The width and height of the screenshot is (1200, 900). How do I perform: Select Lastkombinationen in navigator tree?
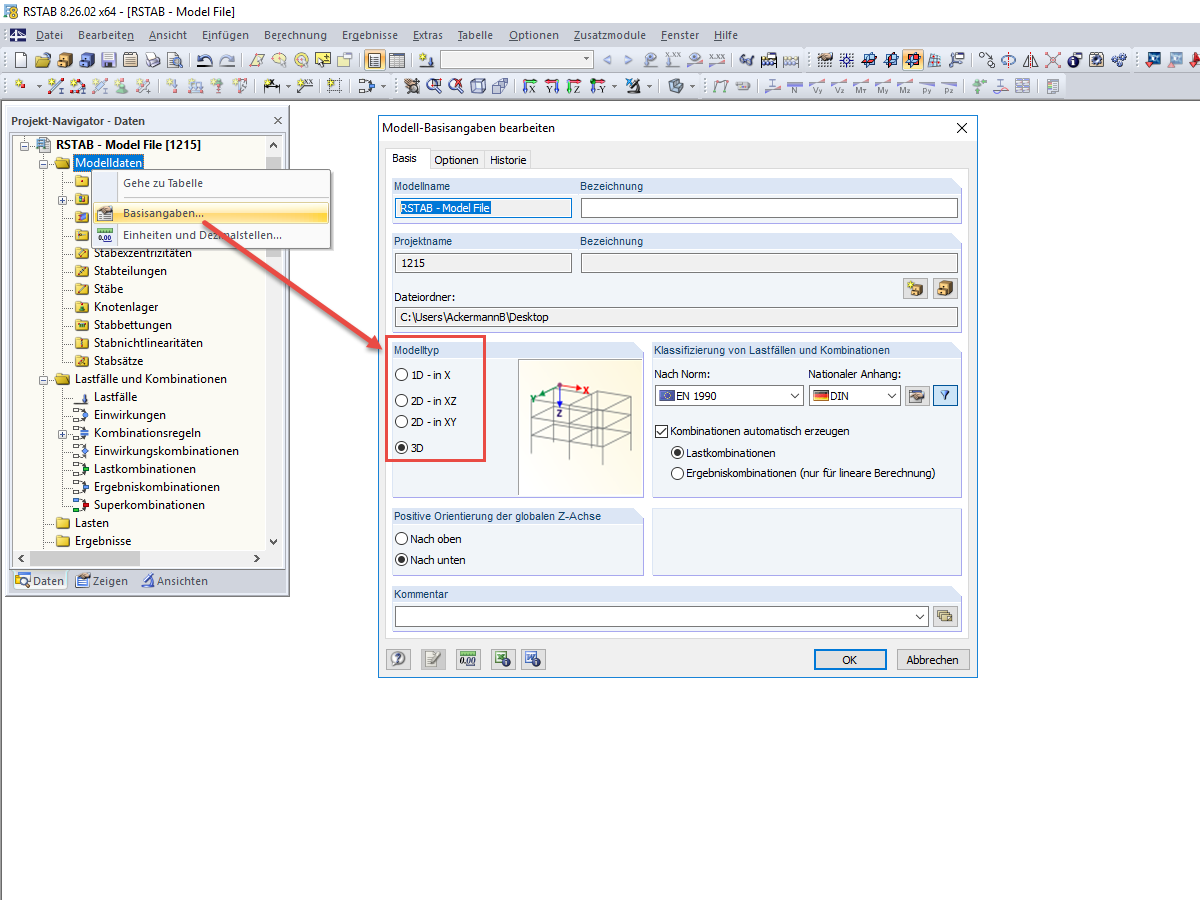tap(145, 469)
